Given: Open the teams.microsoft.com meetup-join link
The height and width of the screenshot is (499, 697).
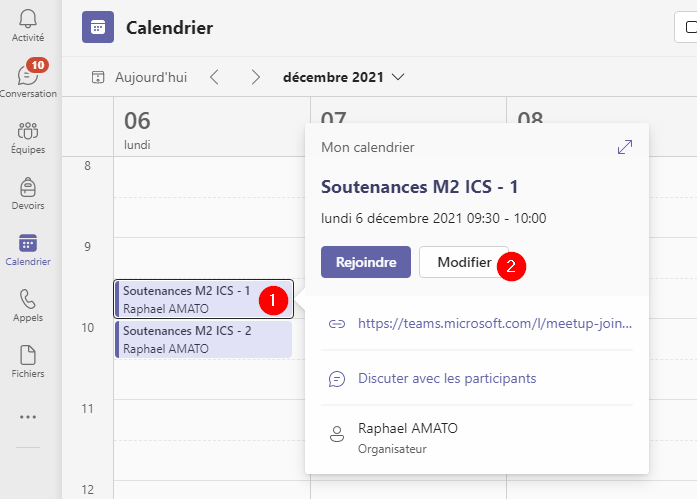Looking at the screenshot, I should [494, 324].
